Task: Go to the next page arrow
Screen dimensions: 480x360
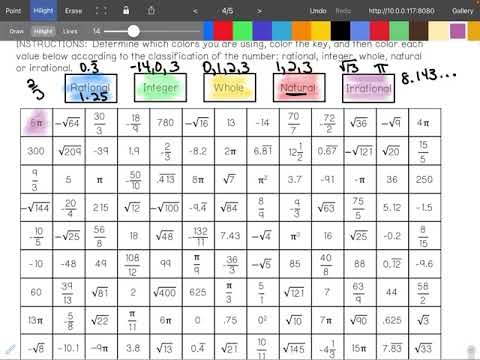Action: tap(259, 11)
